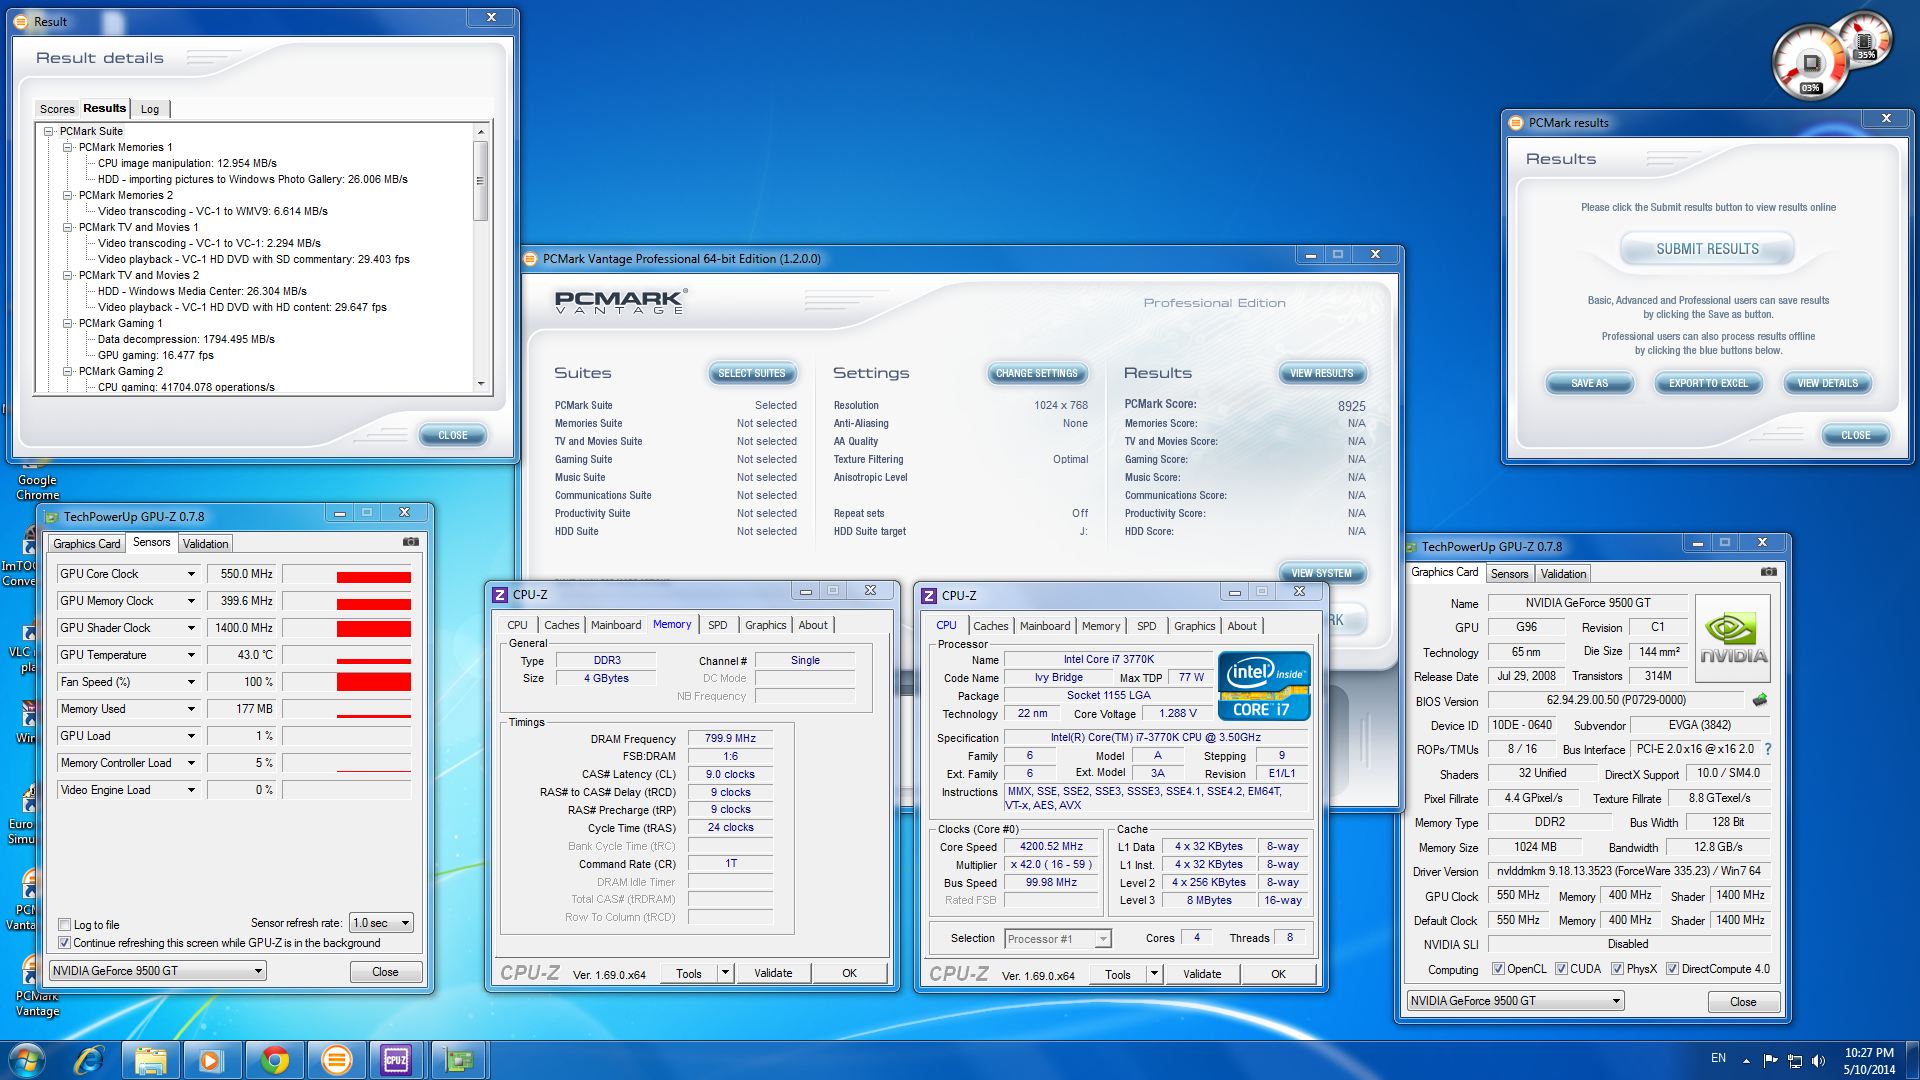Click the PCMark Vantage title bar icon

click(530, 259)
